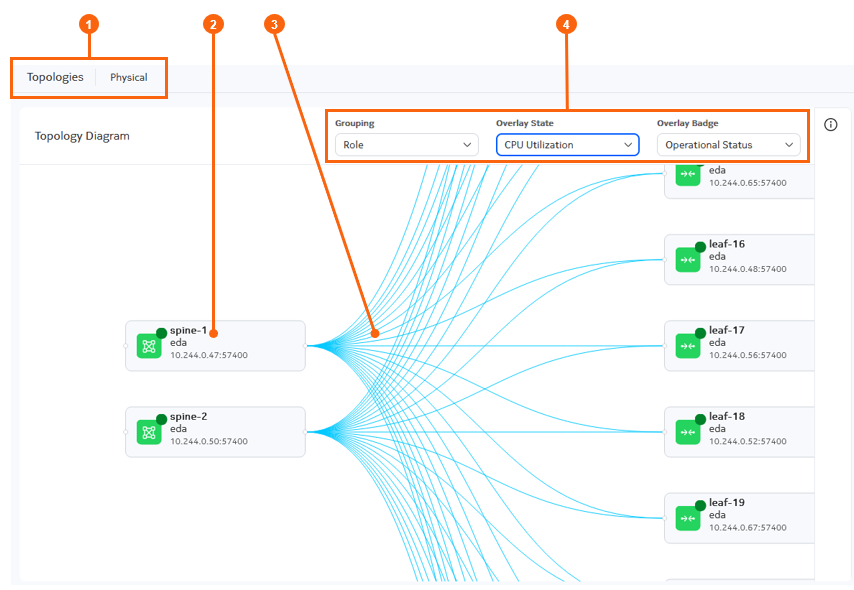Click the spine-2 node switch icon

pos(149,432)
